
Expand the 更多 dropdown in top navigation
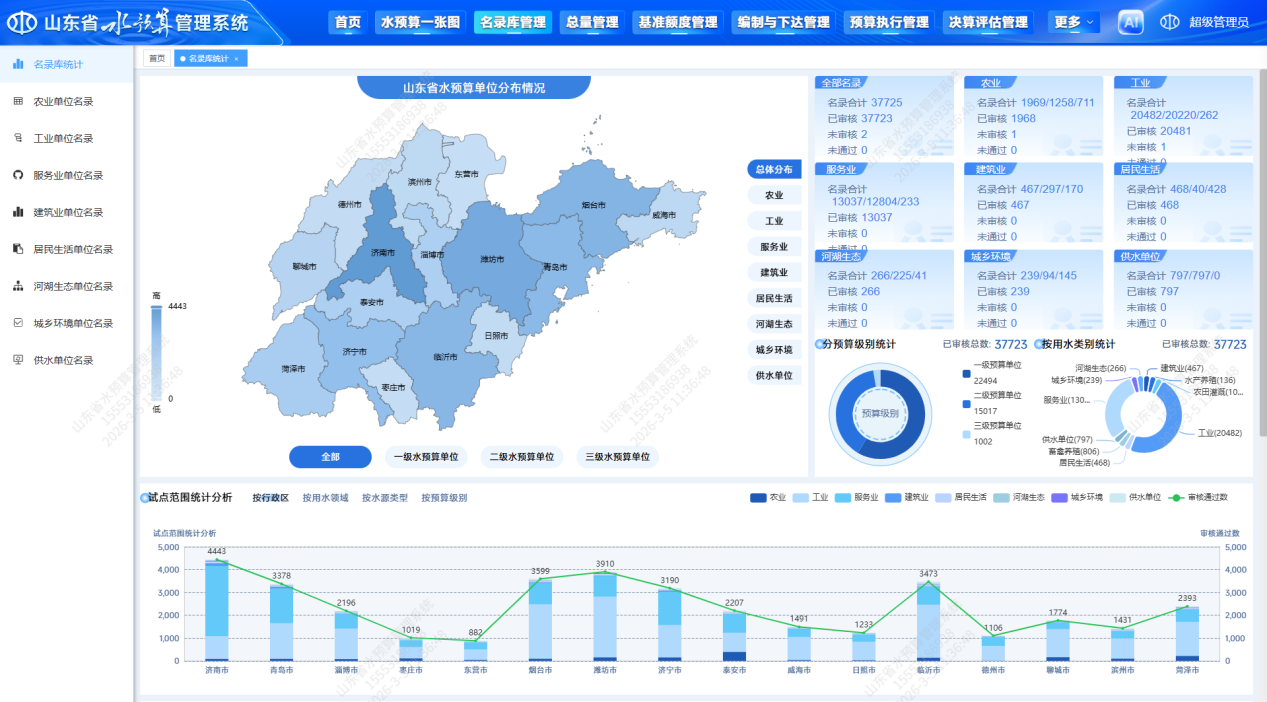(x=1074, y=22)
